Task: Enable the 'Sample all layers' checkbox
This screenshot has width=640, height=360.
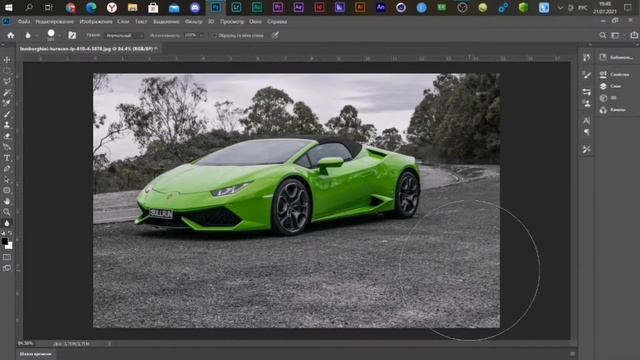Action: pos(214,36)
